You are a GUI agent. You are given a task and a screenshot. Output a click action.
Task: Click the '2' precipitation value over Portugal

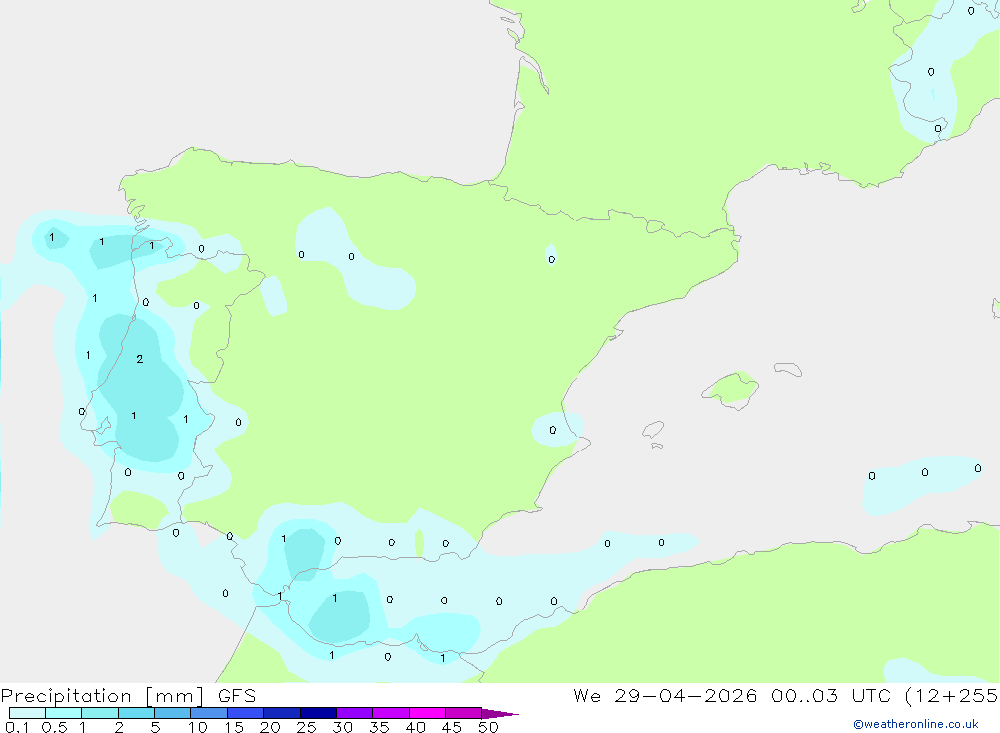pyautogui.click(x=140, y=359)
